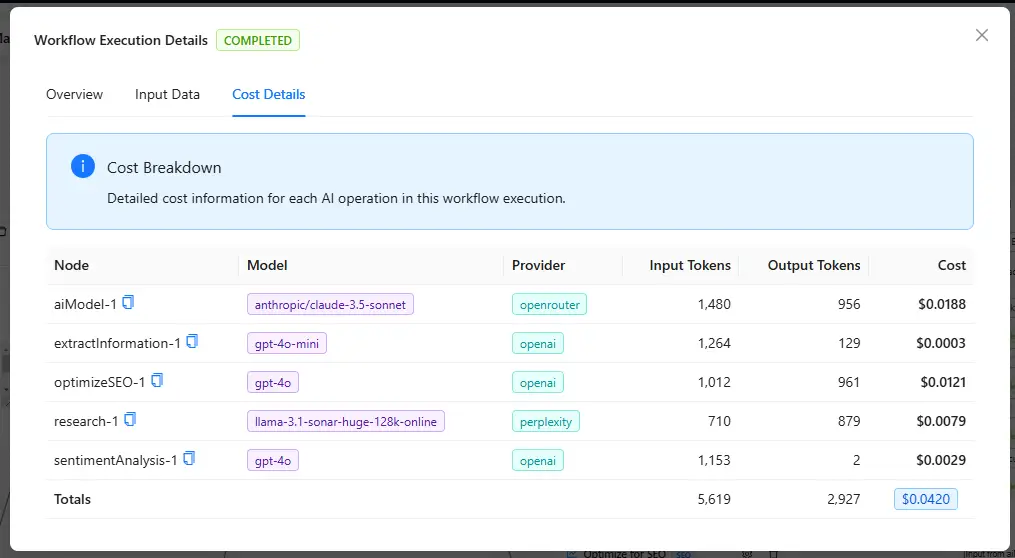The image size is (1015, 558).
Task: Click the gpt-4o tag in sentimentAnalysis-1 row
Action: [273, 460]
